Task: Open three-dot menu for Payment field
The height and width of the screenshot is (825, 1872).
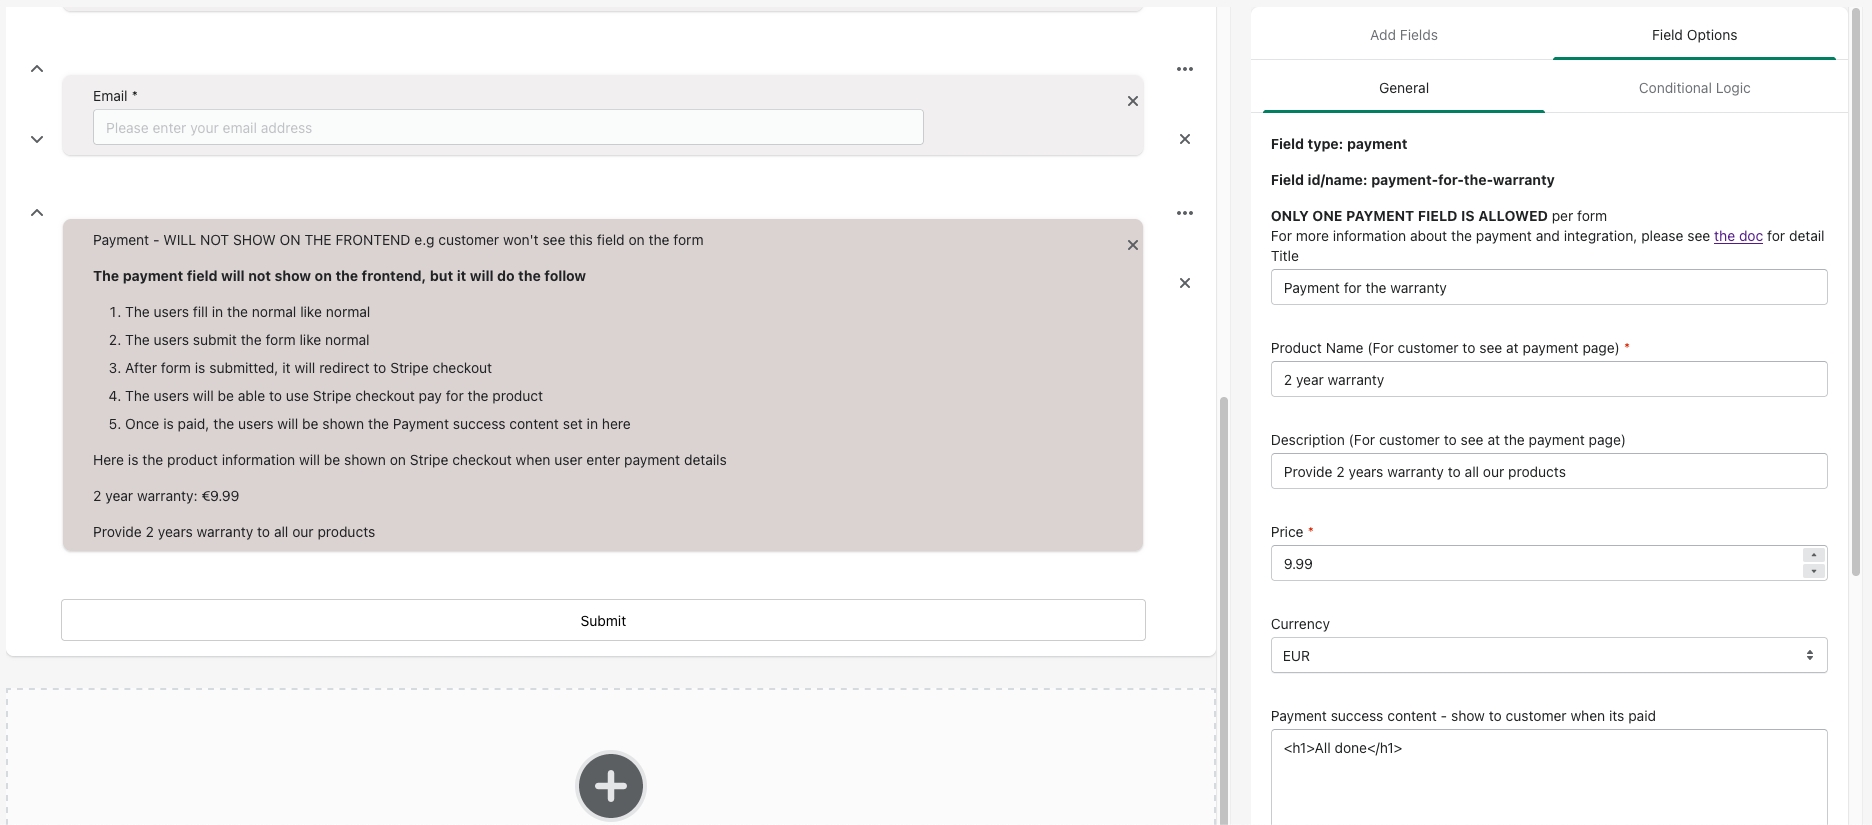Action: (1185, 213)
